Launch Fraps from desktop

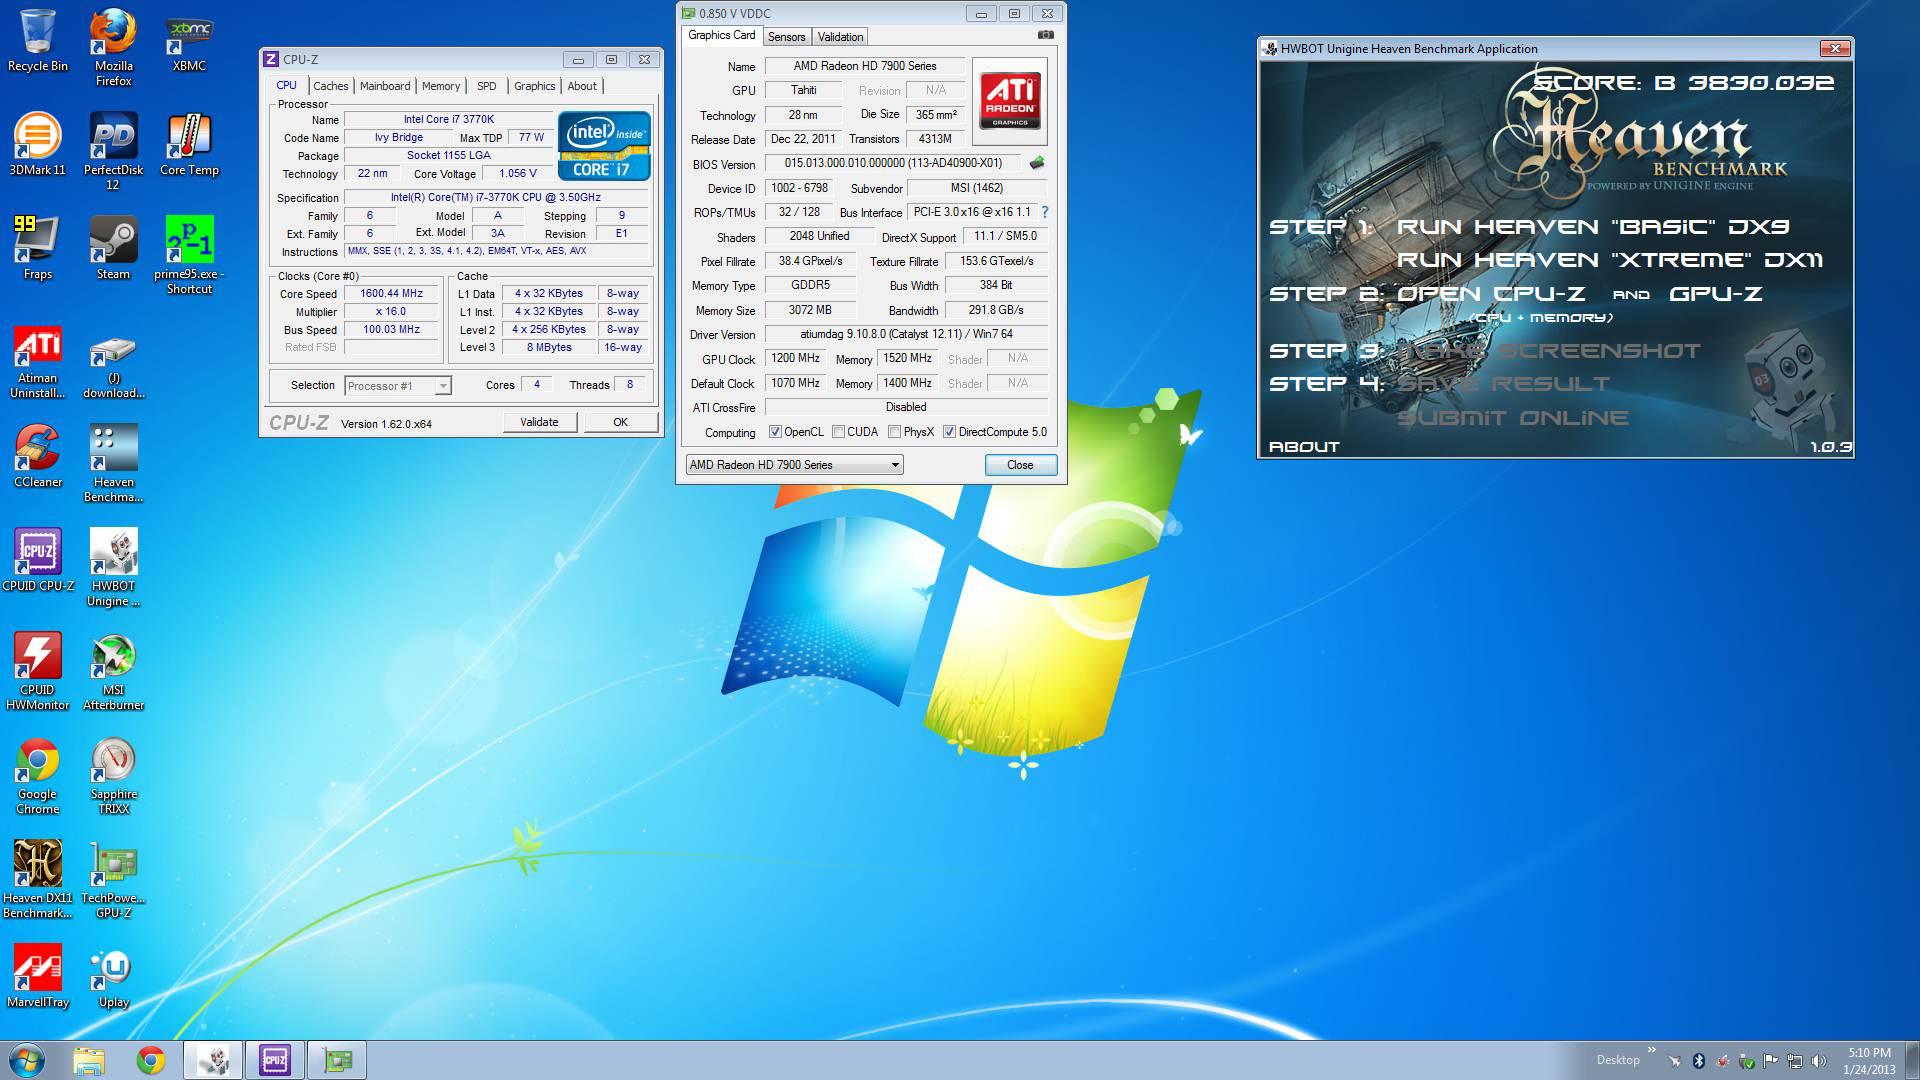click(38, 250)
